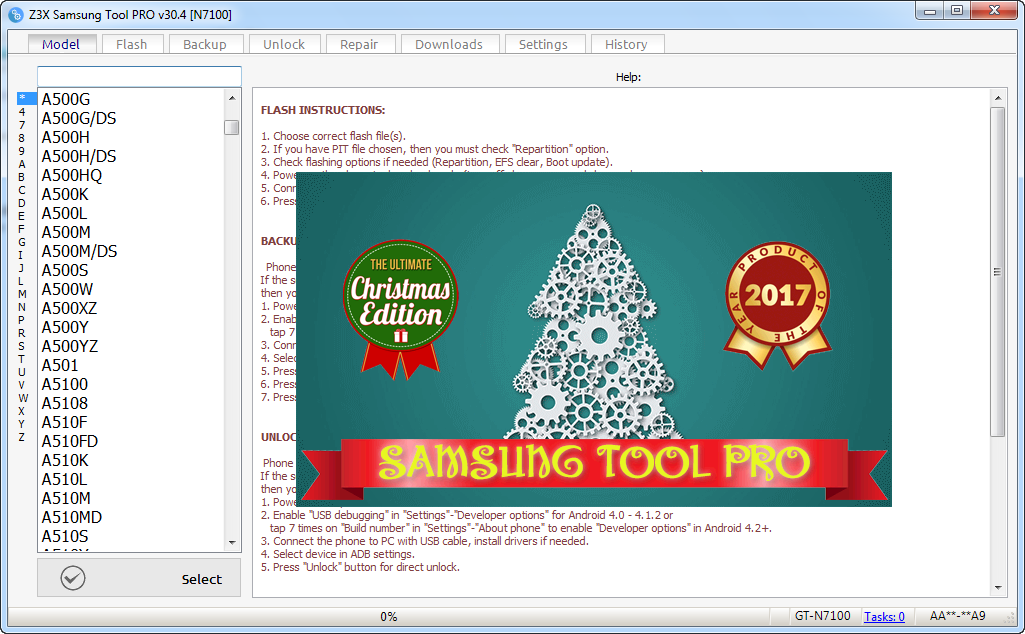The image size is (1025, 634).
Task: Filter models by index letter A
Action: click(22, 163)
